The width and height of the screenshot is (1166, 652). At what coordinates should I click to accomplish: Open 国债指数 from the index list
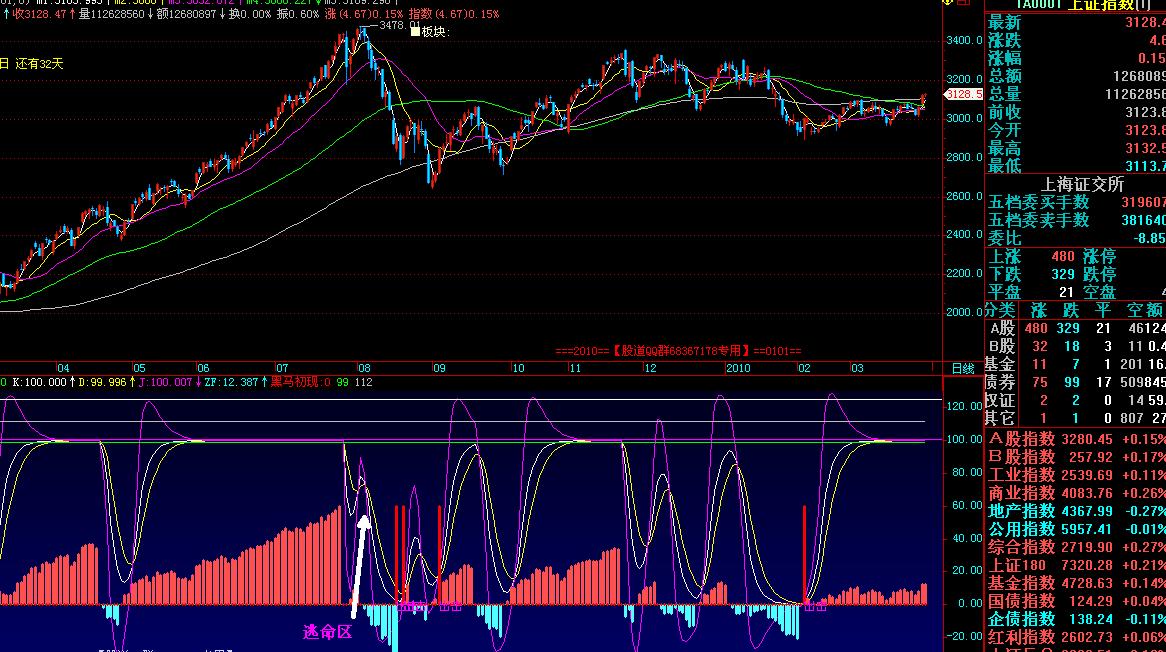pos(1021,601)
